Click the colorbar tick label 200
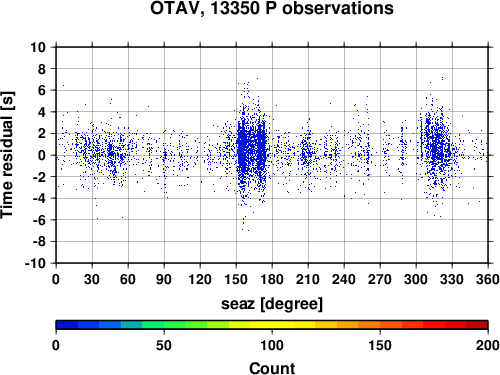This screenshot has height=375, width=500. click(x=487, y=345)
